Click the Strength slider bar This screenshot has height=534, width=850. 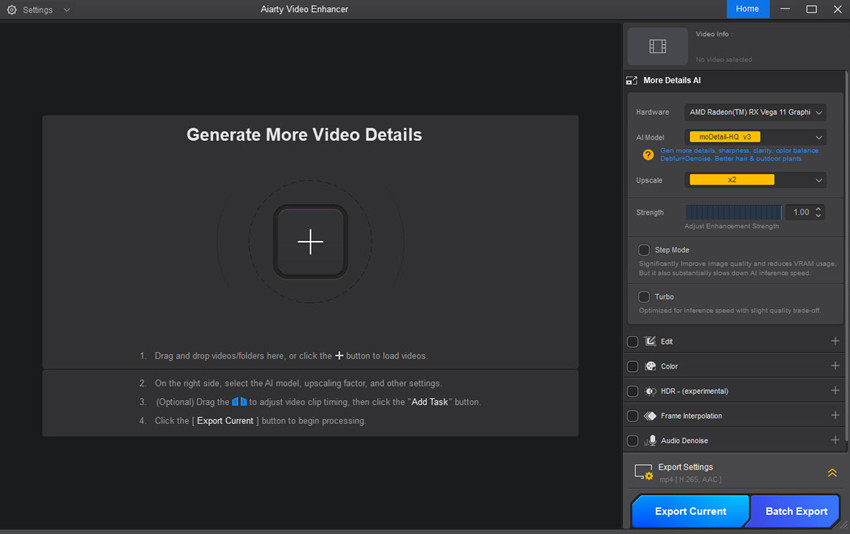(734, 212)
